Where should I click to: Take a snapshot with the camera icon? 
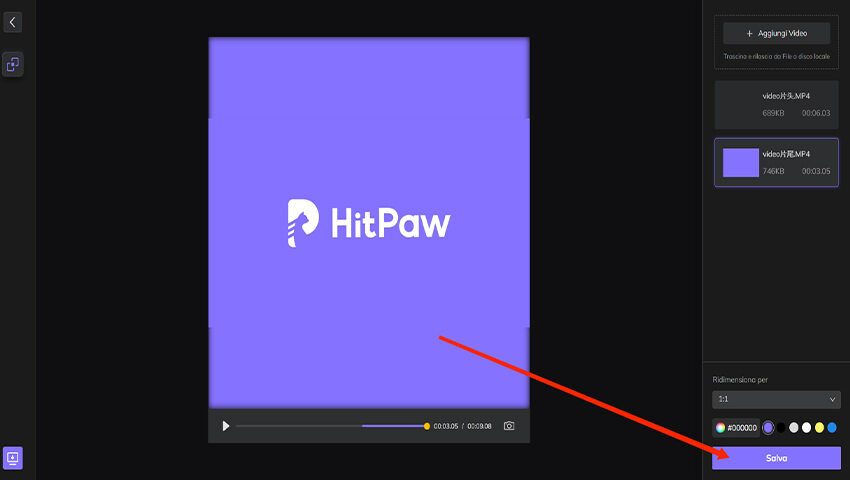tap(509, 426)
